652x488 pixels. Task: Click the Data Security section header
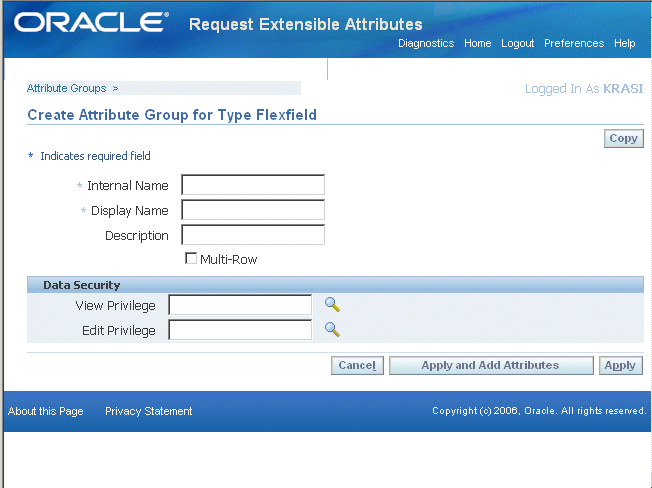coord(335,285)
